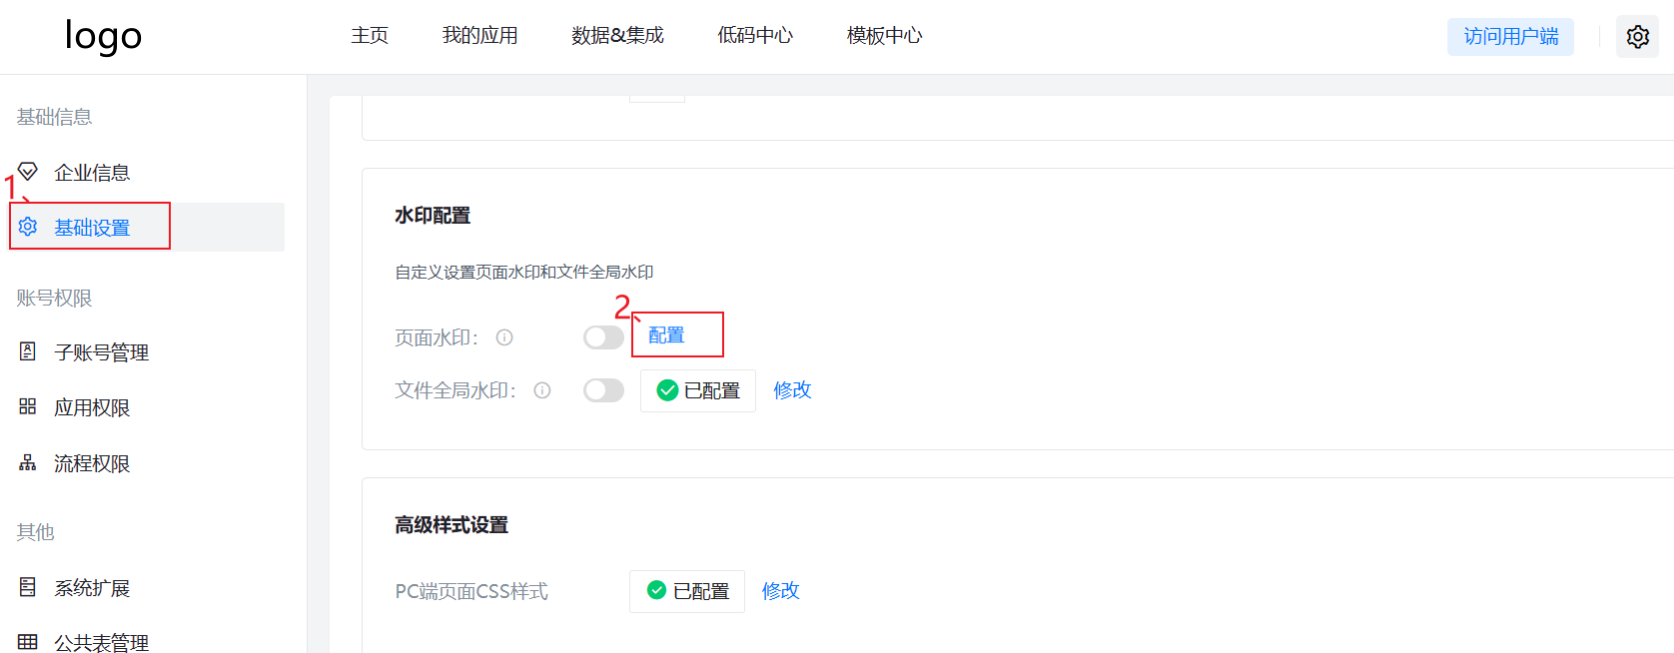Click the 流程权限 hierarchy icon

pos(28,463)
